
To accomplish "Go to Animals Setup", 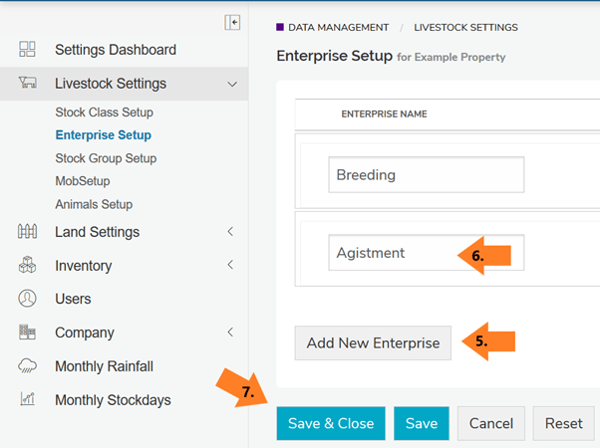I will coord(94,204).
